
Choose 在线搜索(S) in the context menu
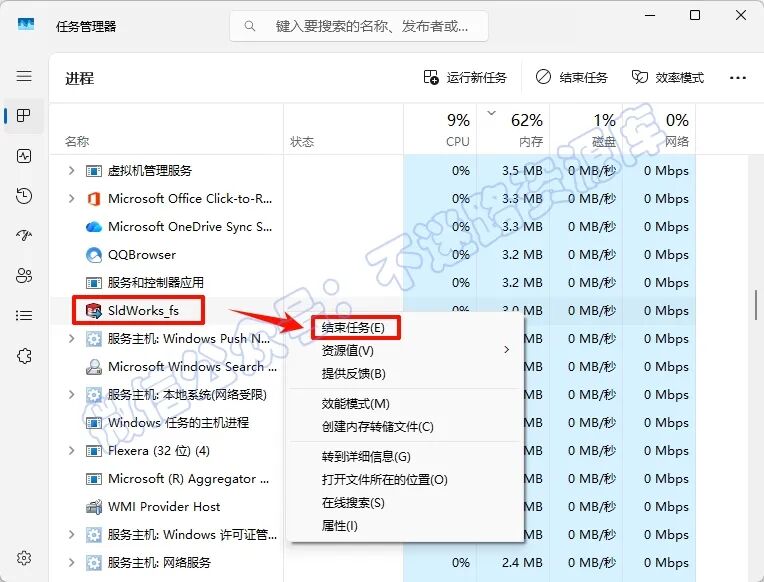click(406, 503)
